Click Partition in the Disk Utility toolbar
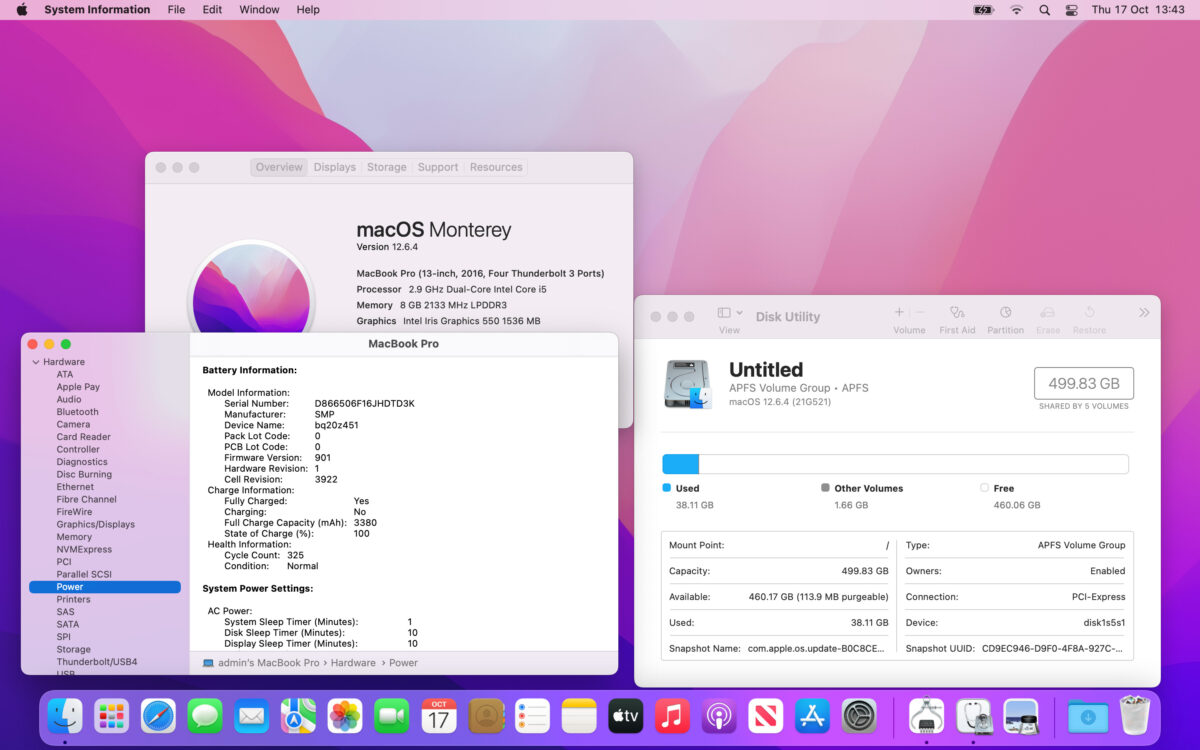 tap(1005, 320)
